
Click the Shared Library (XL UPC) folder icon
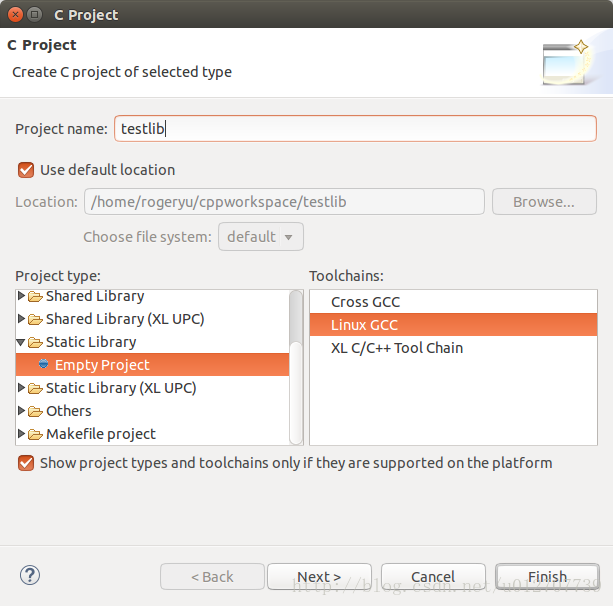click(x=35, y=320)
